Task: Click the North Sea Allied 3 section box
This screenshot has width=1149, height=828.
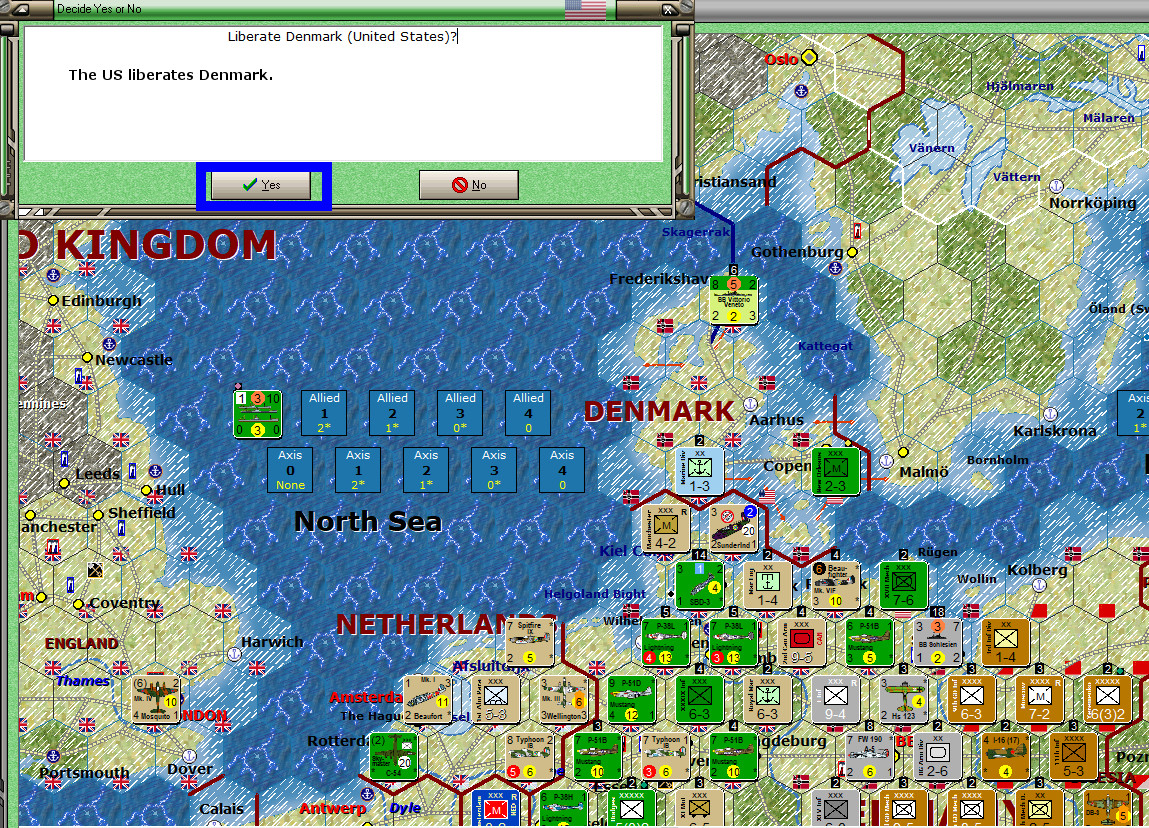Action: (460, 413)
